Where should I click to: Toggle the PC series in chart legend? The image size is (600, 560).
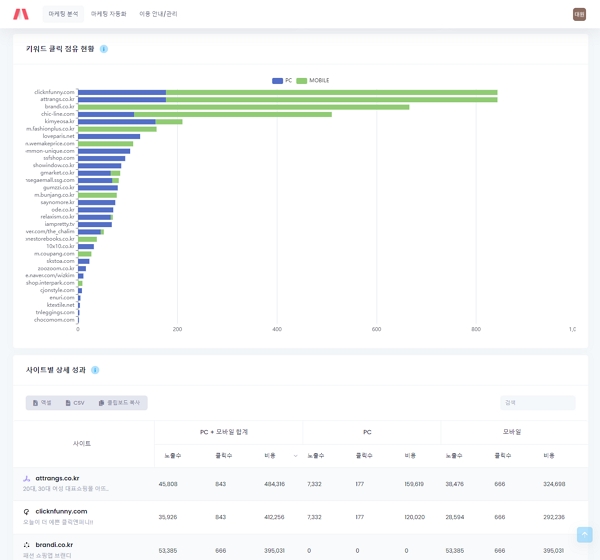coord(282,80)
